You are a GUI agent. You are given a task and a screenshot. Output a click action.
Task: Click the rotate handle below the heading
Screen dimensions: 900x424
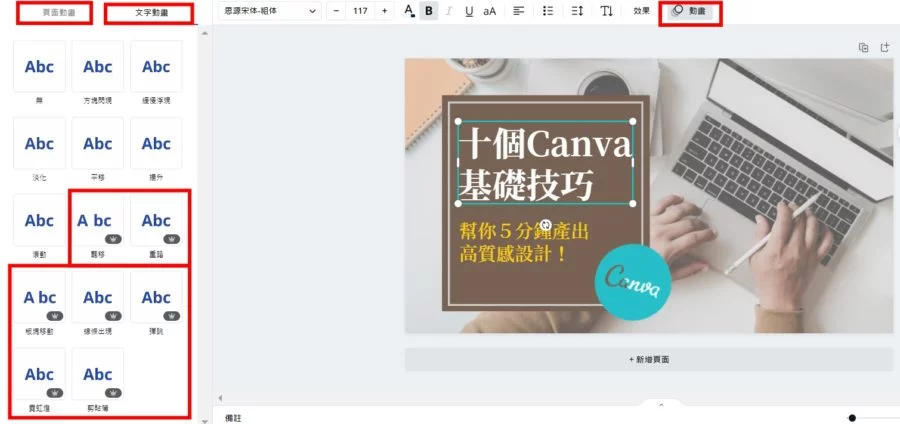[547, 225]
